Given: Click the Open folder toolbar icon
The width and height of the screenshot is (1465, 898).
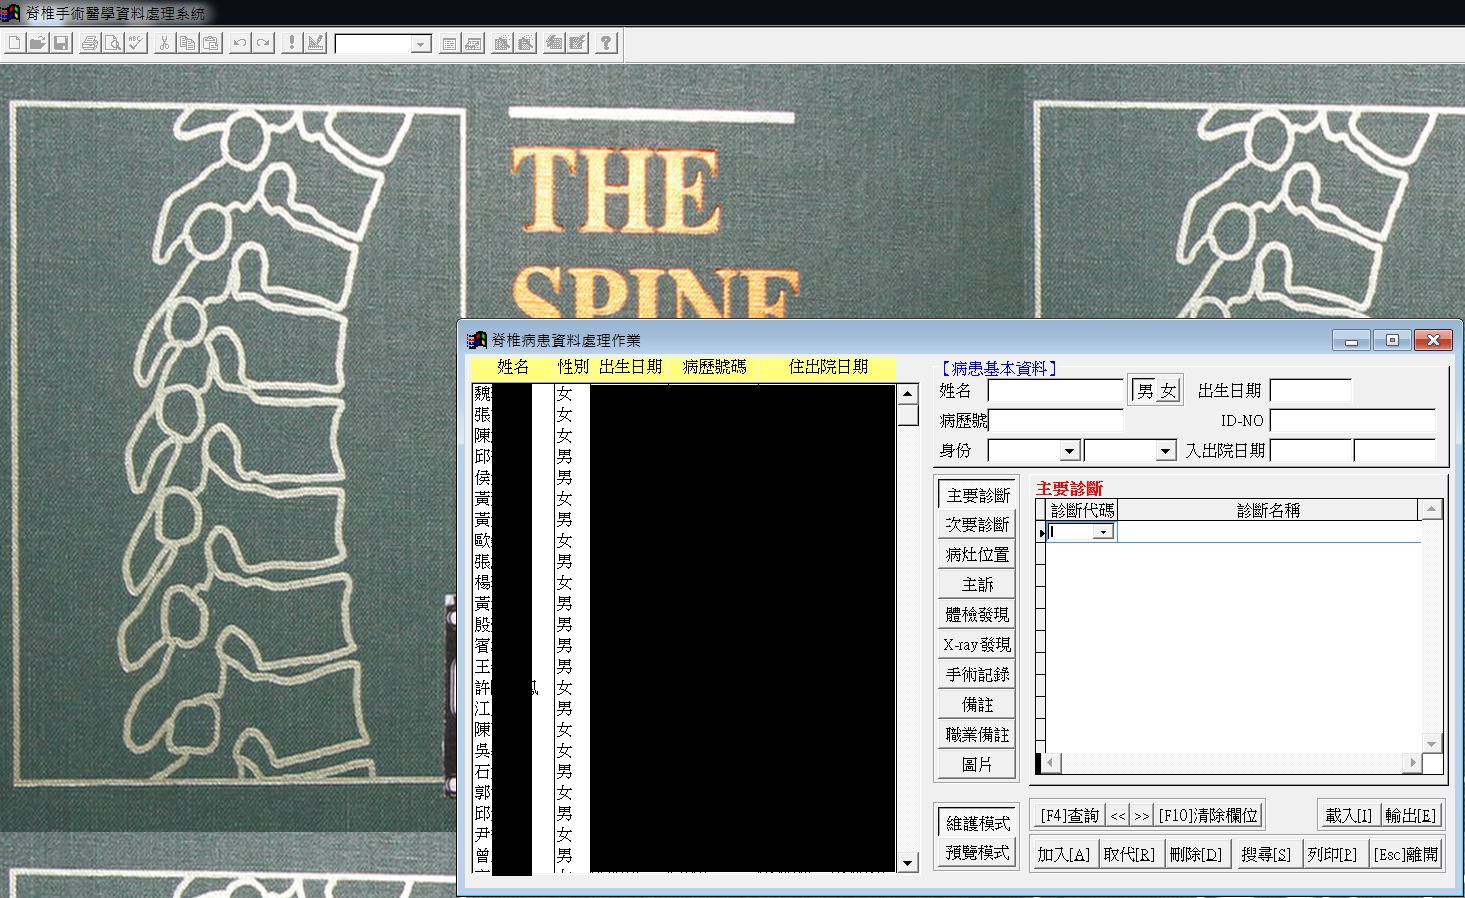Looking at the screenshot, I should (x=38, y=43).
